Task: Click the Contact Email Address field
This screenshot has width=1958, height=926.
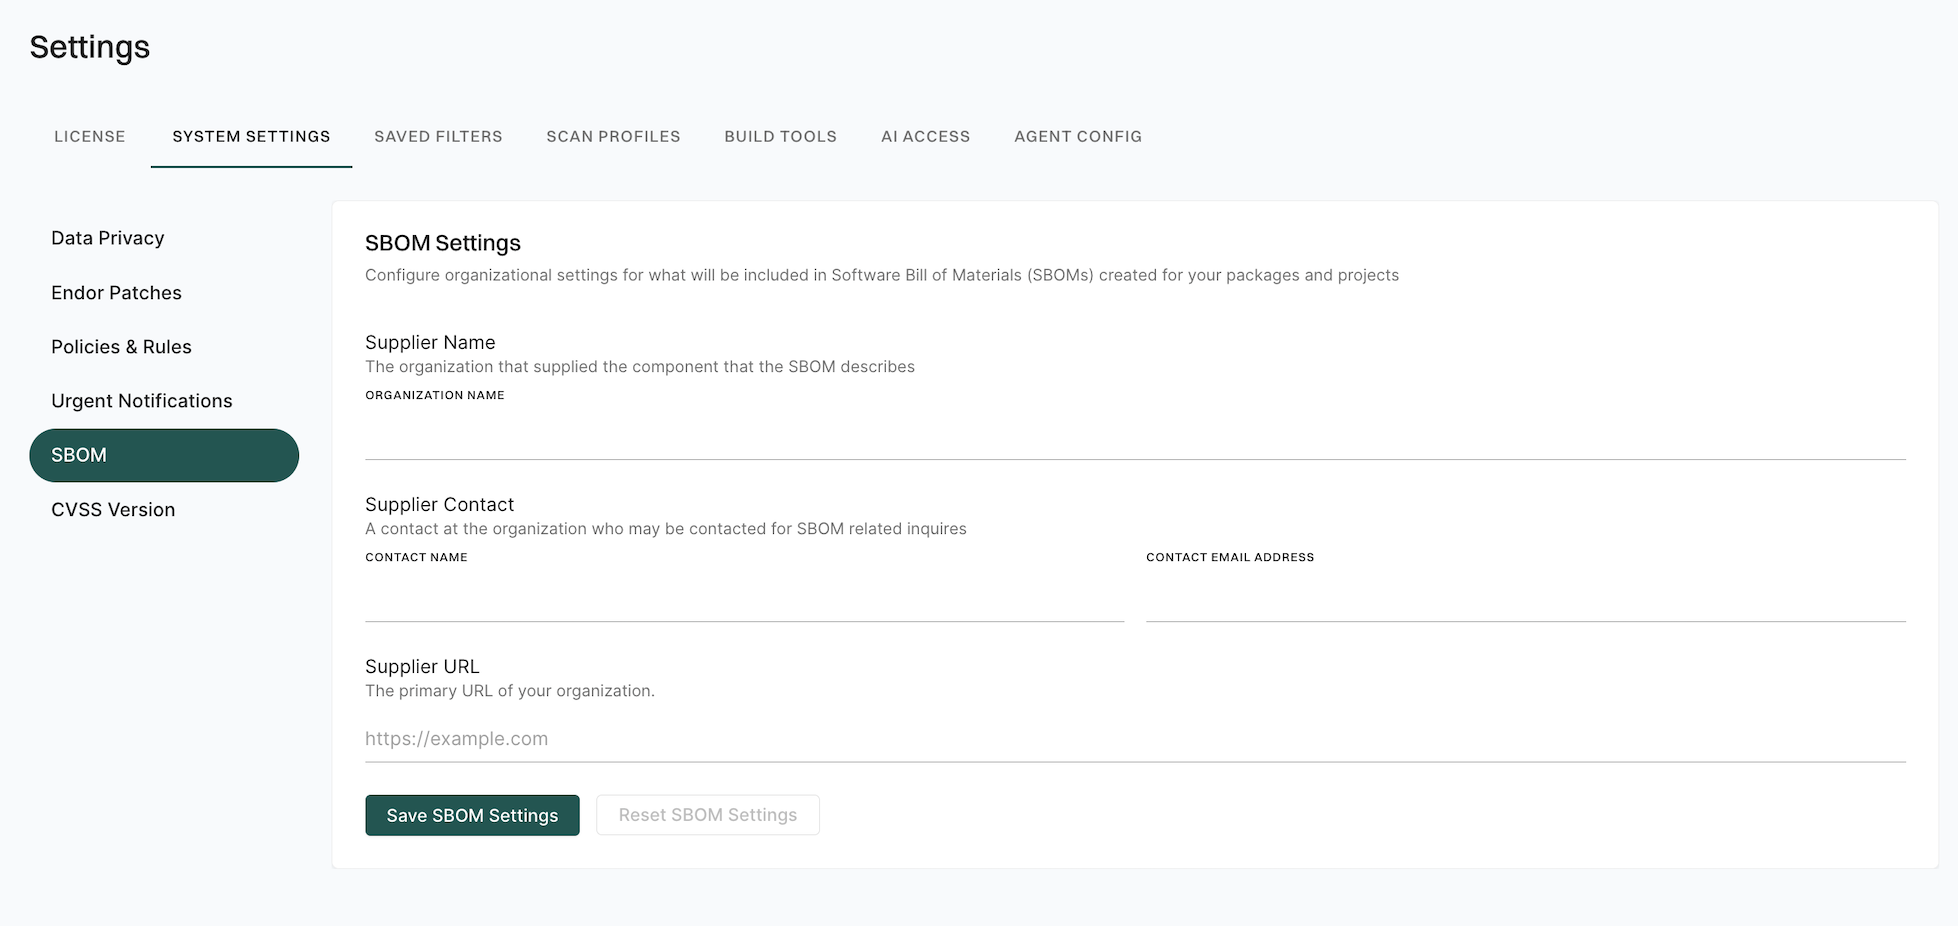Action: tap(1525, 598)
